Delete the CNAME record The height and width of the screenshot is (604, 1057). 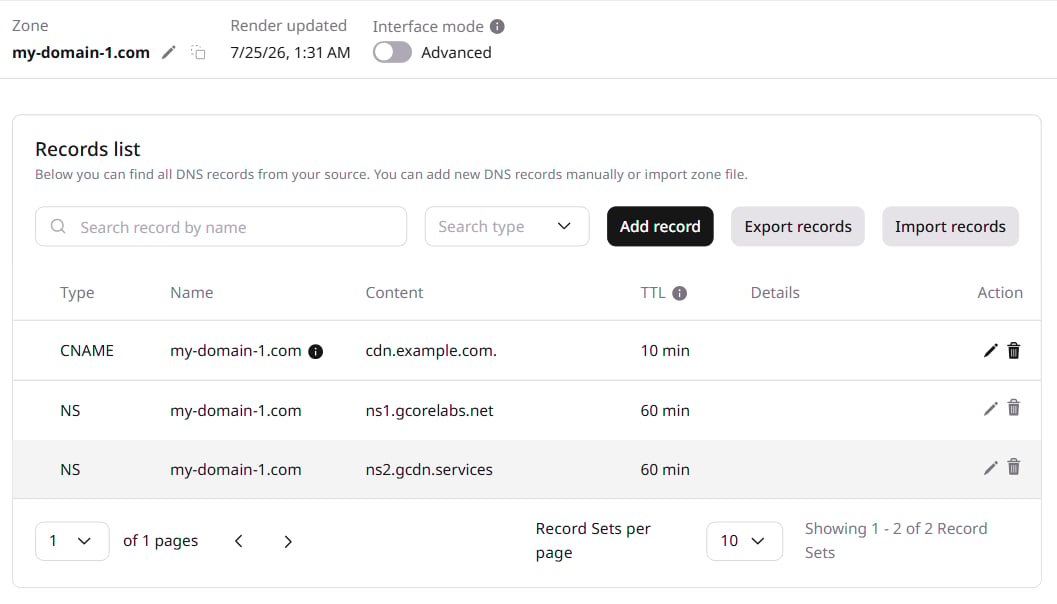tap(1014, 351)
